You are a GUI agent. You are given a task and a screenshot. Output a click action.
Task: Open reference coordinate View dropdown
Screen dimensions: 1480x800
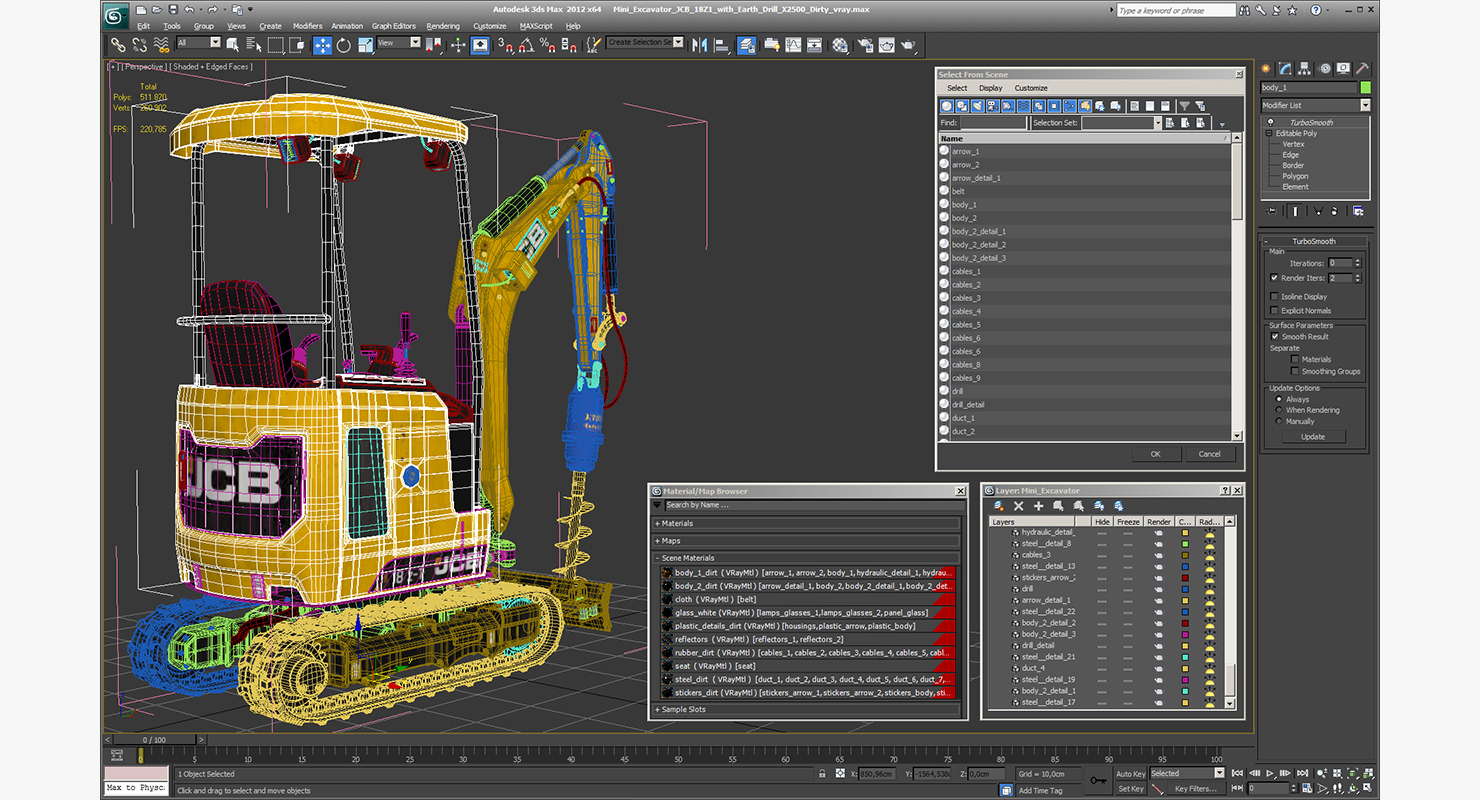click(399, 43)
